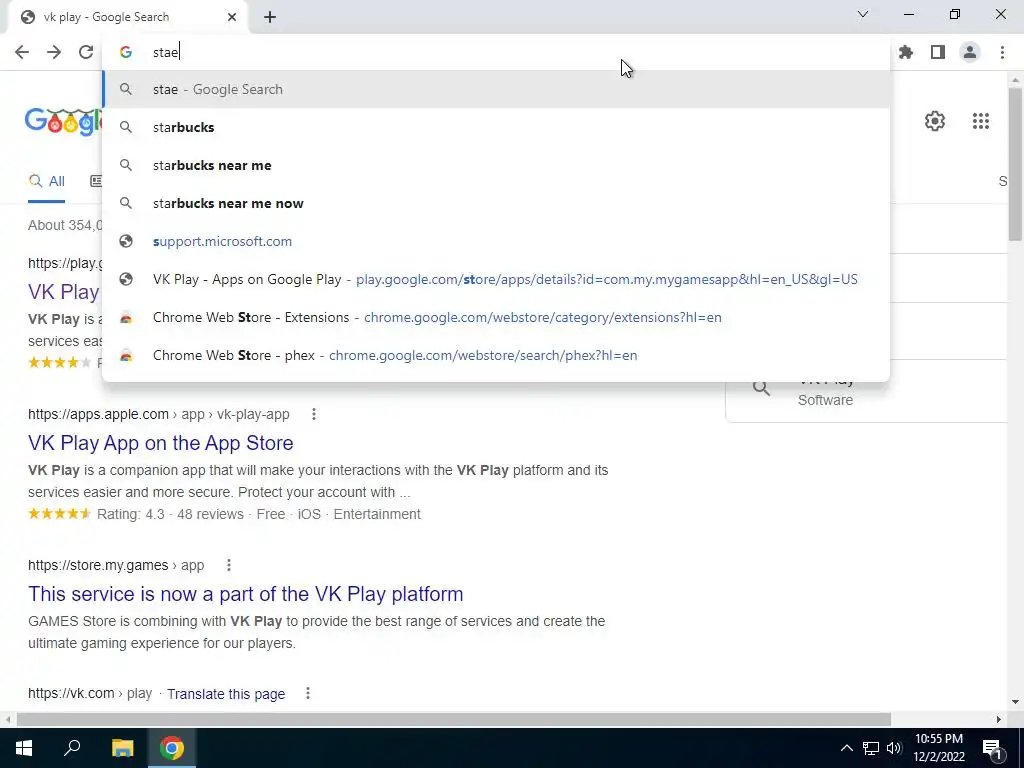Open 'Chrome Web Store - Extensions' suggestion
This screenshot has height=768, width=1024.
pos(496,317)
